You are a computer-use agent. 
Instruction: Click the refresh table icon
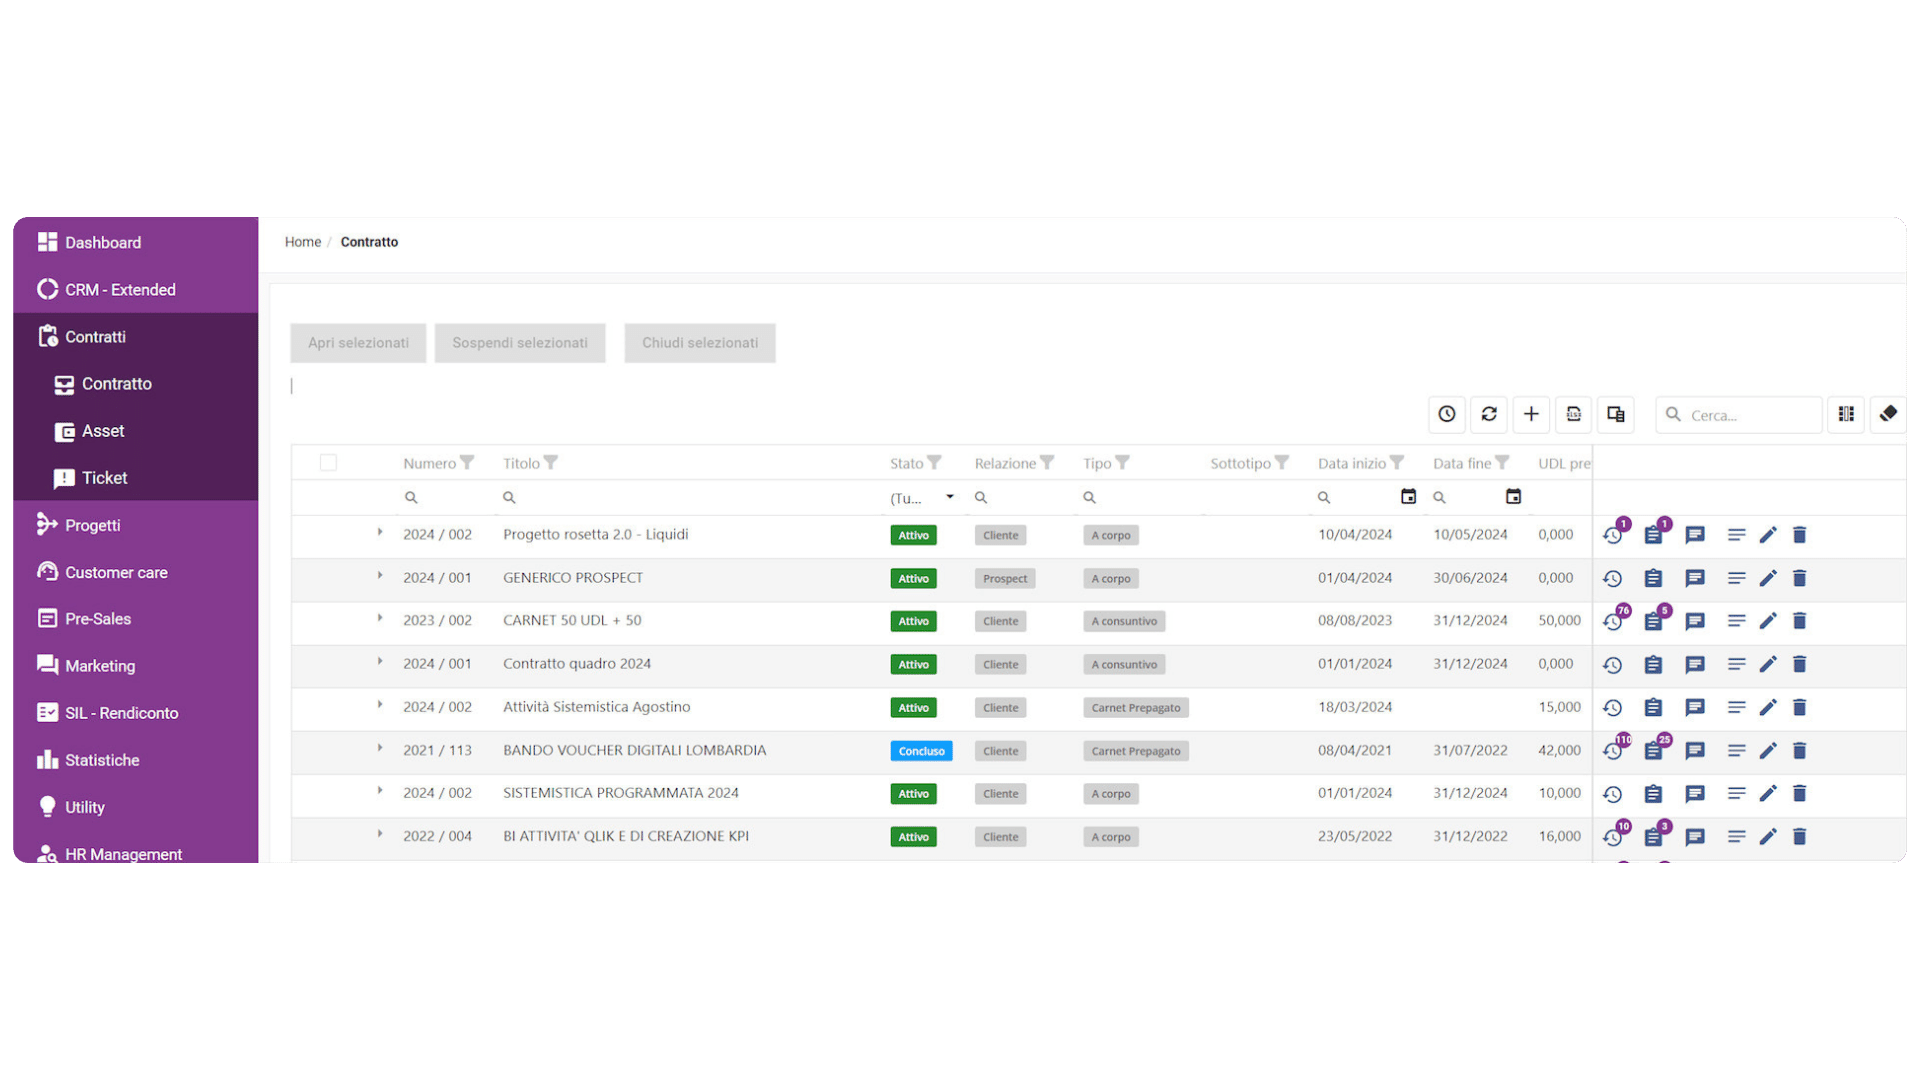click(1489, 414)
